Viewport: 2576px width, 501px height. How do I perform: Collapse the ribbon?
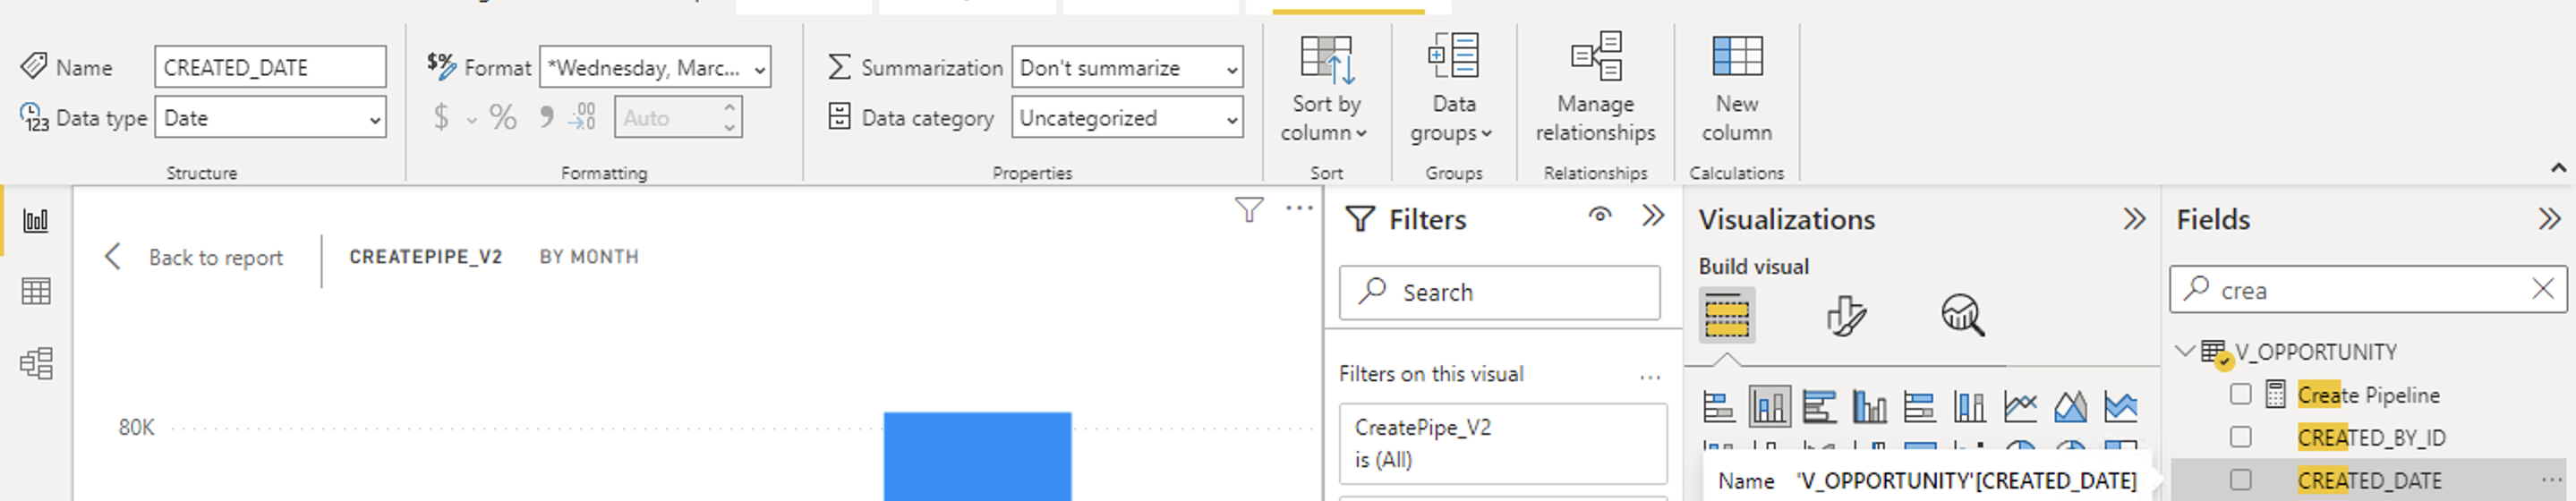(2558, 167)
